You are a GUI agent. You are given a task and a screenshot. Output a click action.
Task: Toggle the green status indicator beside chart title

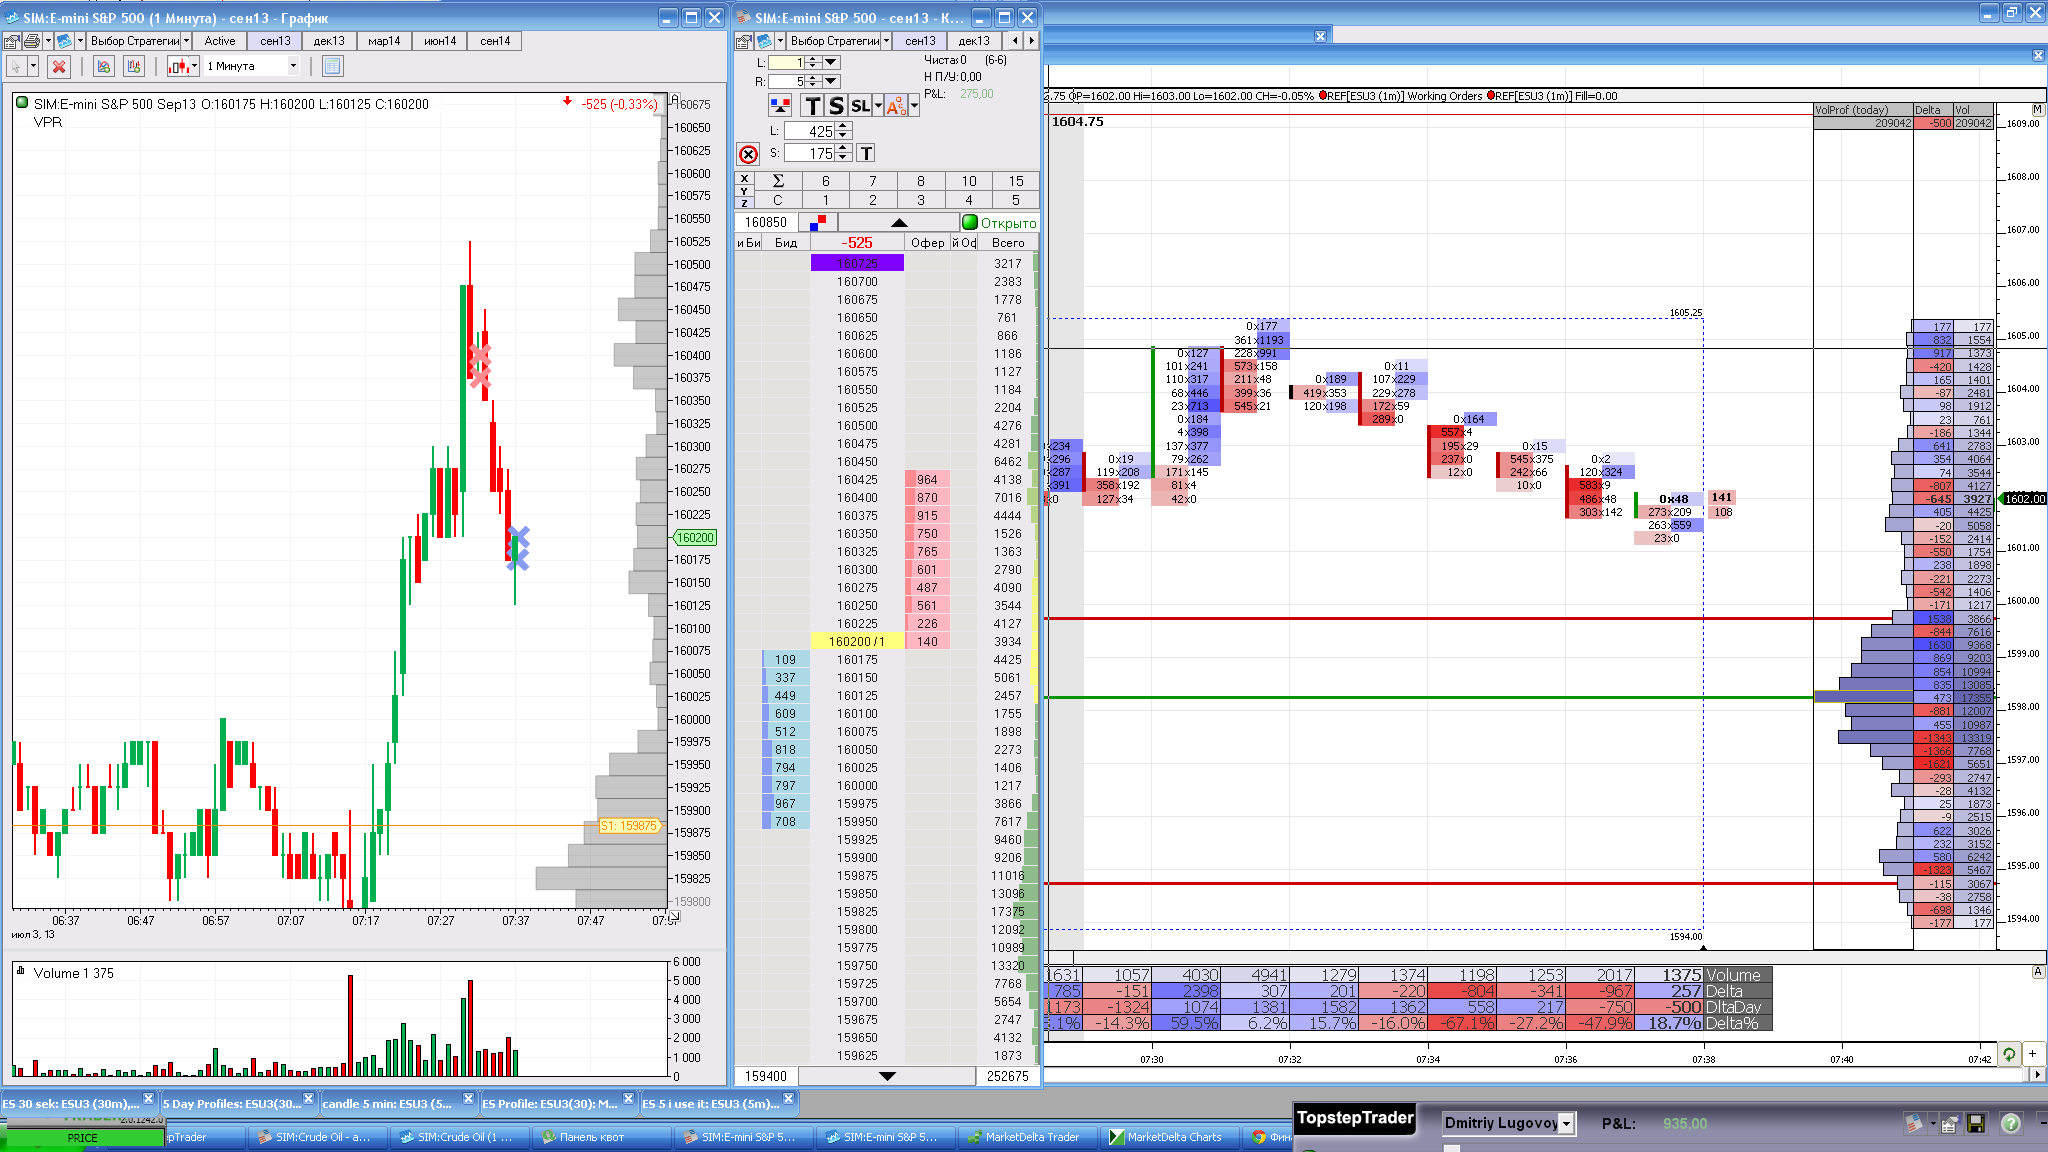22,103
